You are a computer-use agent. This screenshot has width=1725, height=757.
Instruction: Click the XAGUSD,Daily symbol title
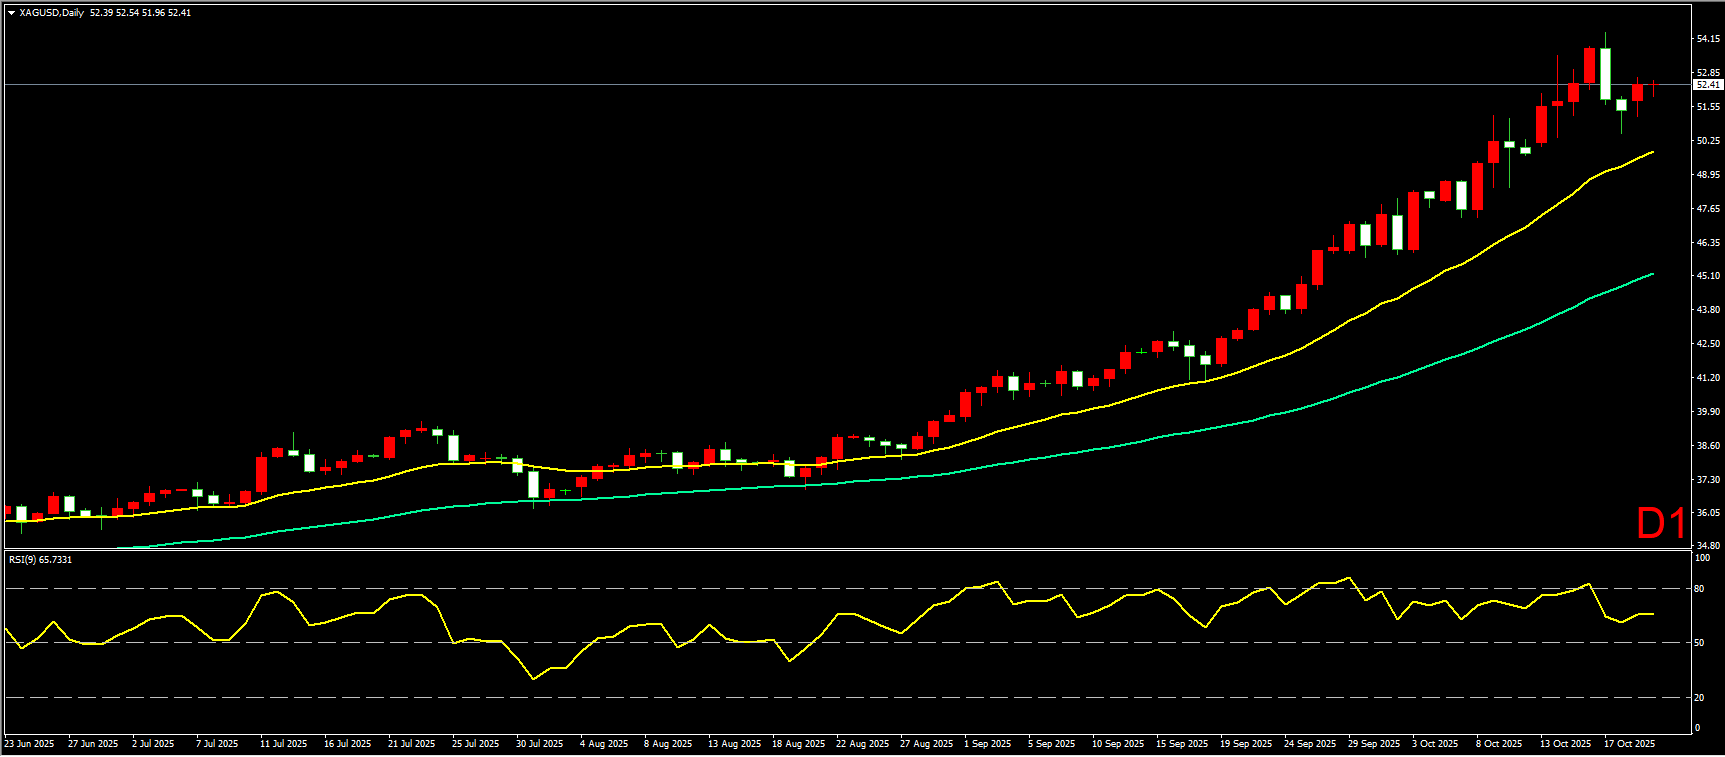[52, 13]
